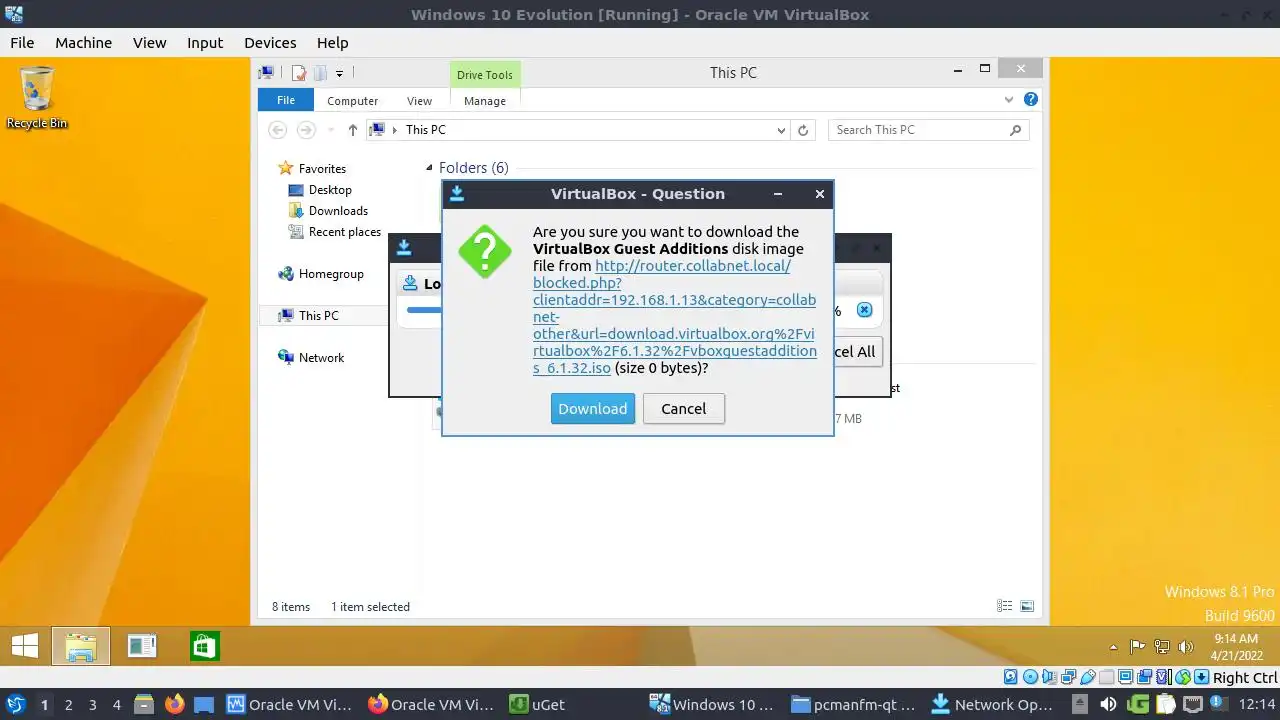Click the network indicator in VirtualBox status bar

(x=1068, y=677)
